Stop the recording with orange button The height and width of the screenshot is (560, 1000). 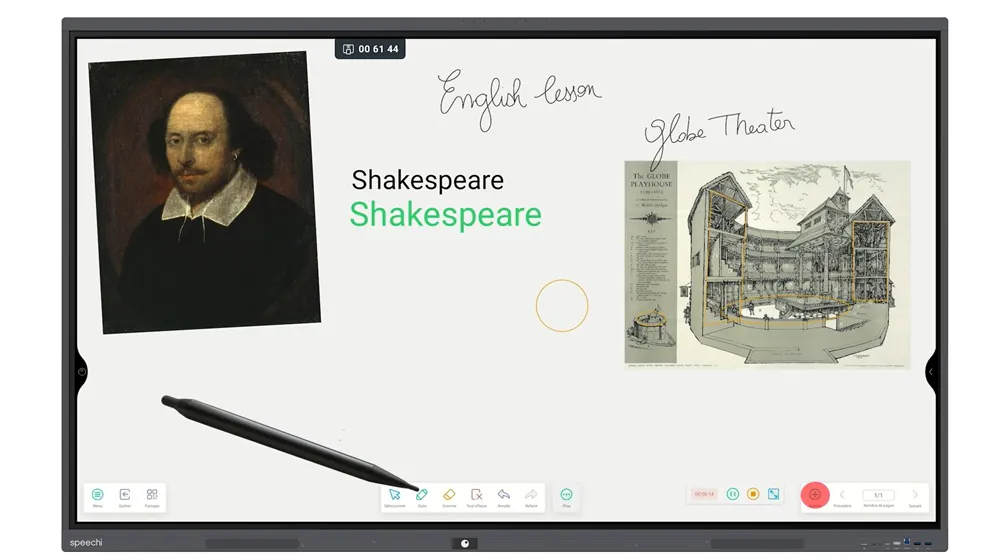(753, 494)
